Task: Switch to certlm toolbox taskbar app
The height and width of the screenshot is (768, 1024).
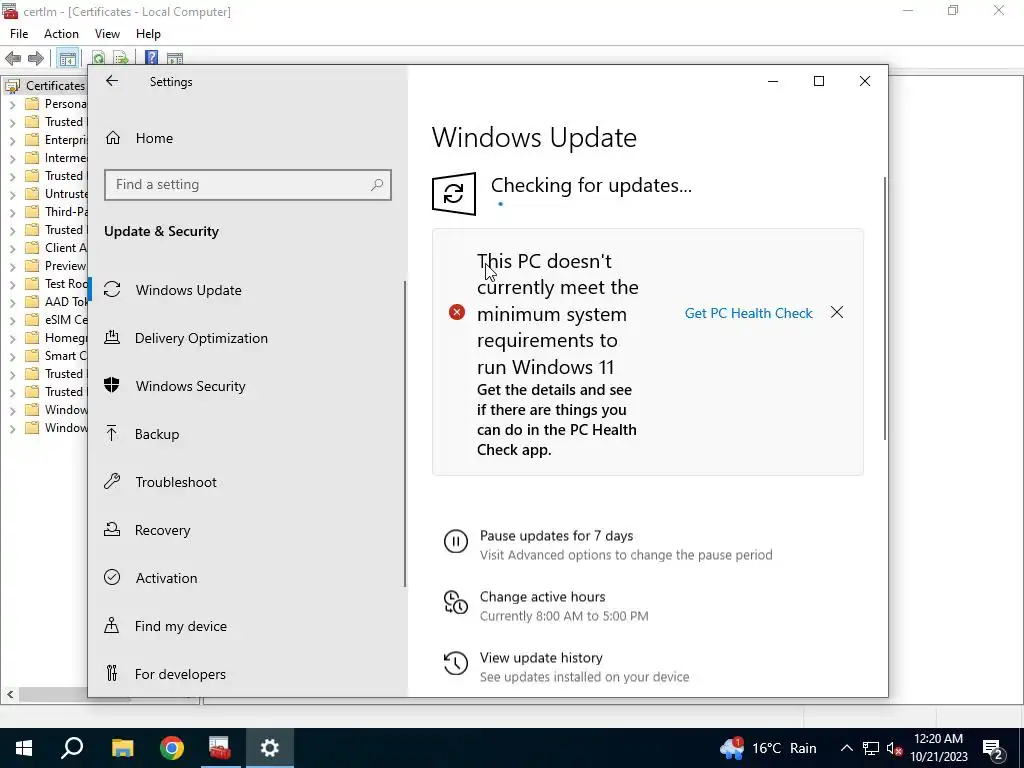Action: tap(220, 748)
